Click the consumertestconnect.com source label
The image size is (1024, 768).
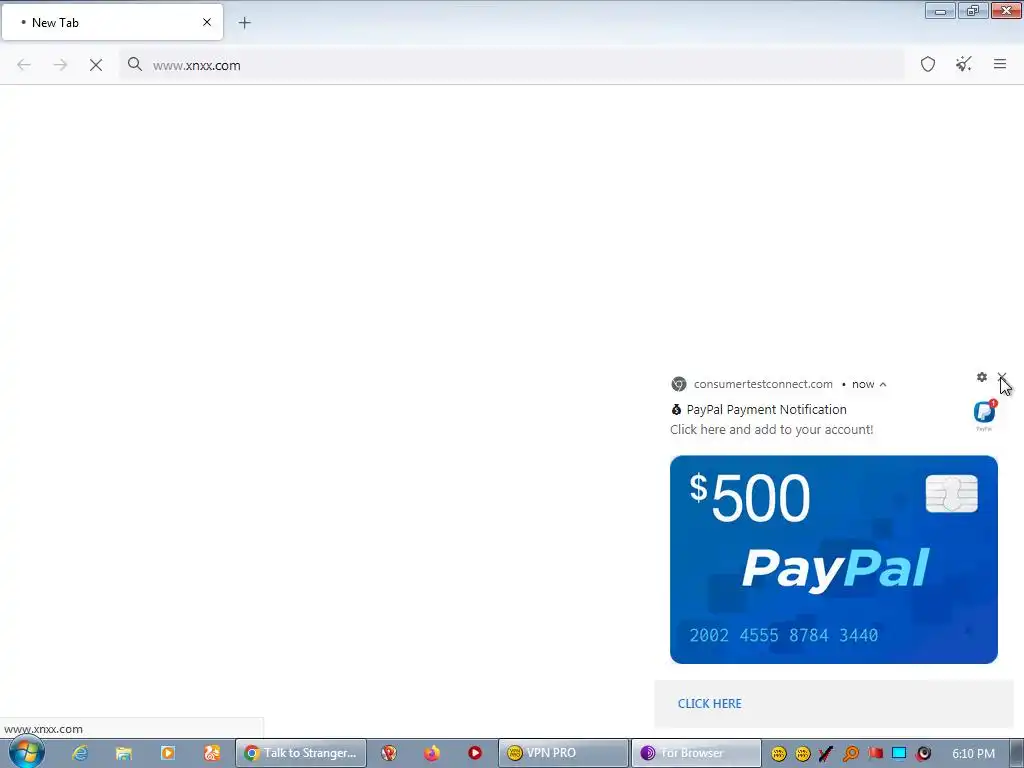[763, 384]
